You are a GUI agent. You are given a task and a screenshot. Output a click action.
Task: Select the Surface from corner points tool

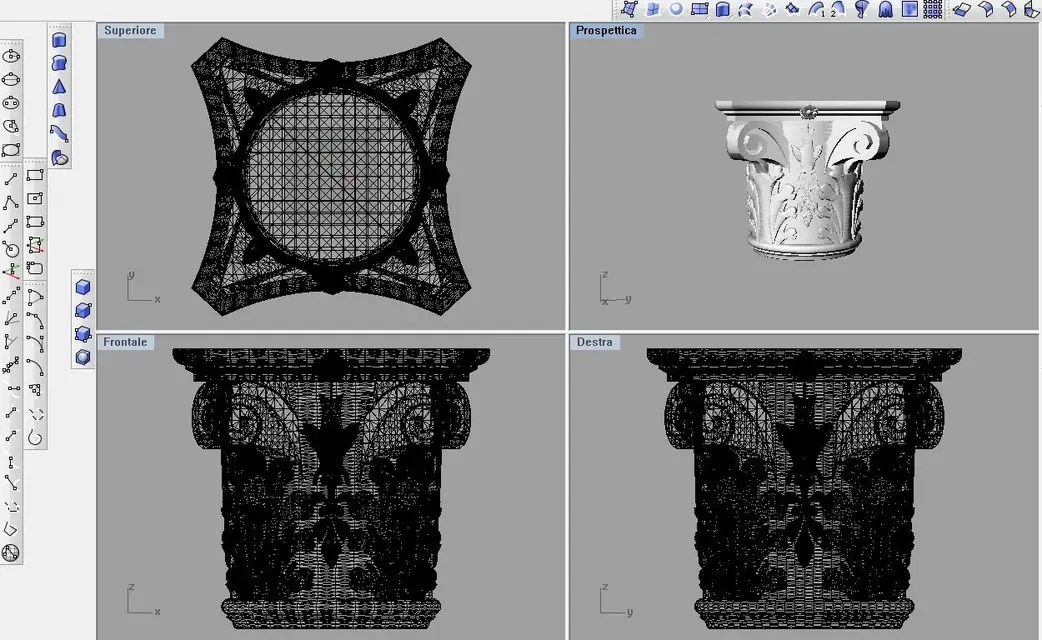point(629,9)
